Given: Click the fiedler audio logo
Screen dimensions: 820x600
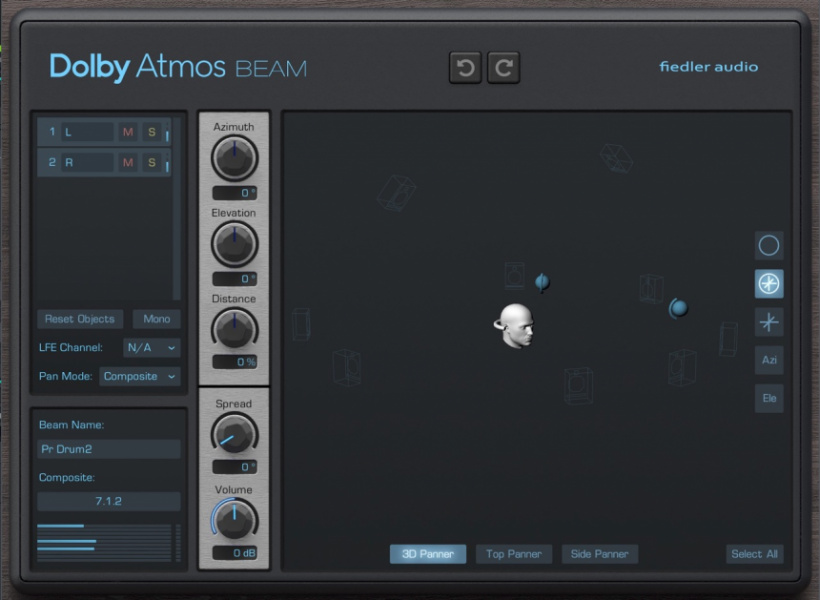Looking at the screenshot, I should tap(709, 66).
